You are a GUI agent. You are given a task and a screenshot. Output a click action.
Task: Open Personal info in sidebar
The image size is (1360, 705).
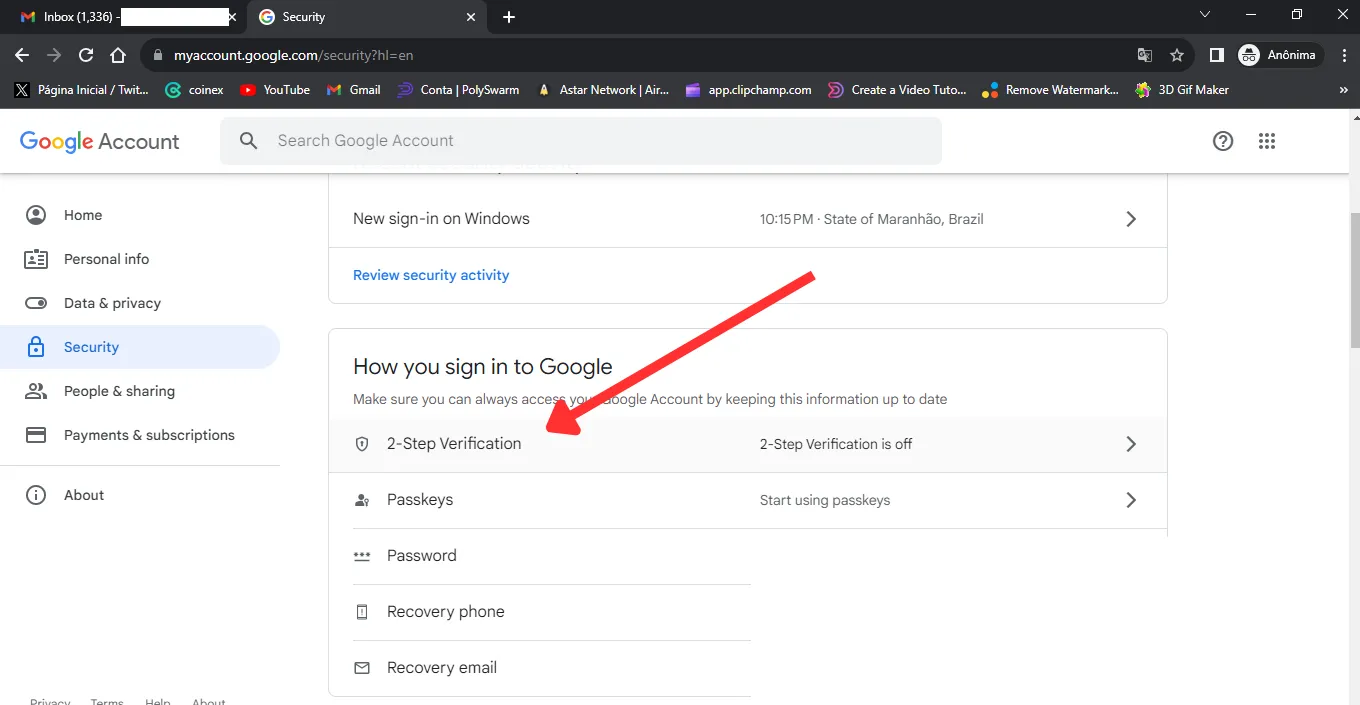pos(140,259)
